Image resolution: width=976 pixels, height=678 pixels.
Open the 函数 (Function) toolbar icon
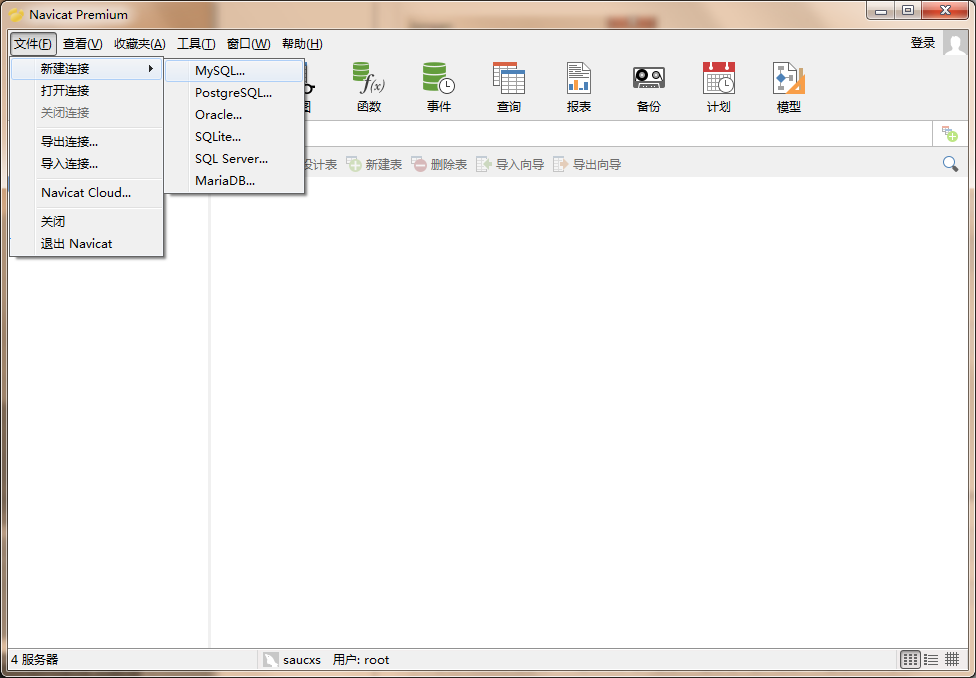(x=369, y=87)
